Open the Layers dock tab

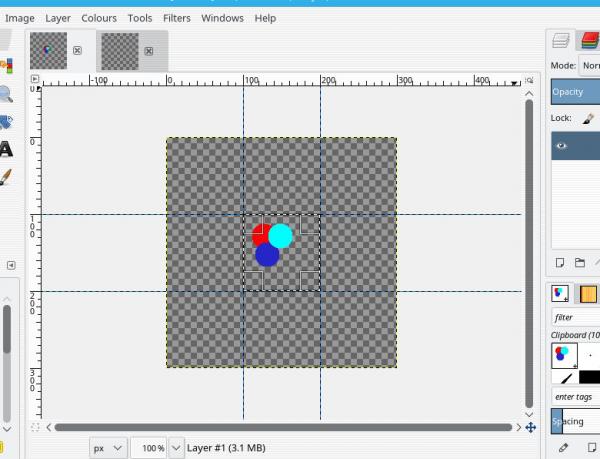(x=561, y=40)
